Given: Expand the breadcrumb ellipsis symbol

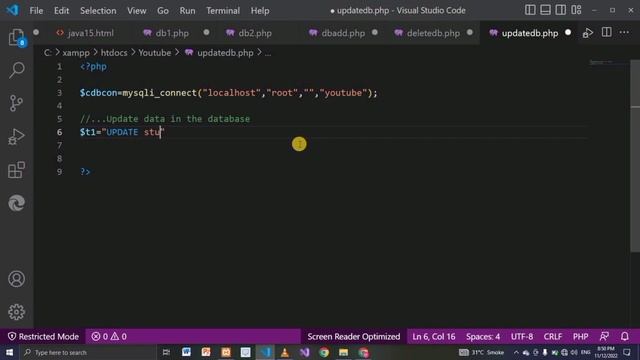Looking at the screenshot, I should (268, 53).
